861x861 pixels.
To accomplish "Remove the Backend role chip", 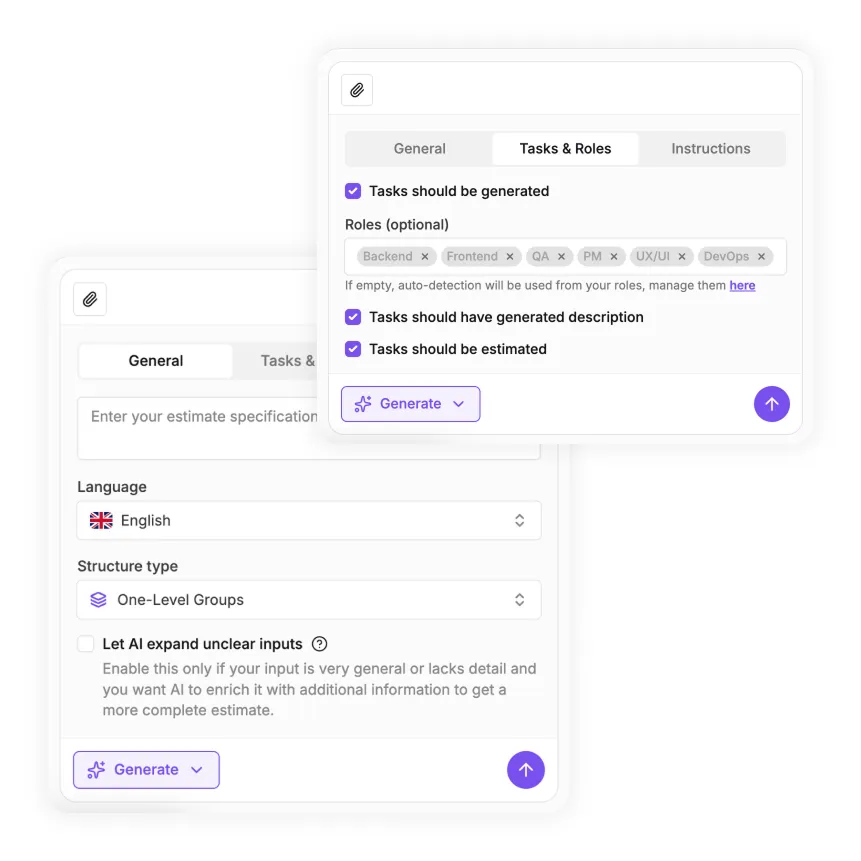I will [425, 256].
